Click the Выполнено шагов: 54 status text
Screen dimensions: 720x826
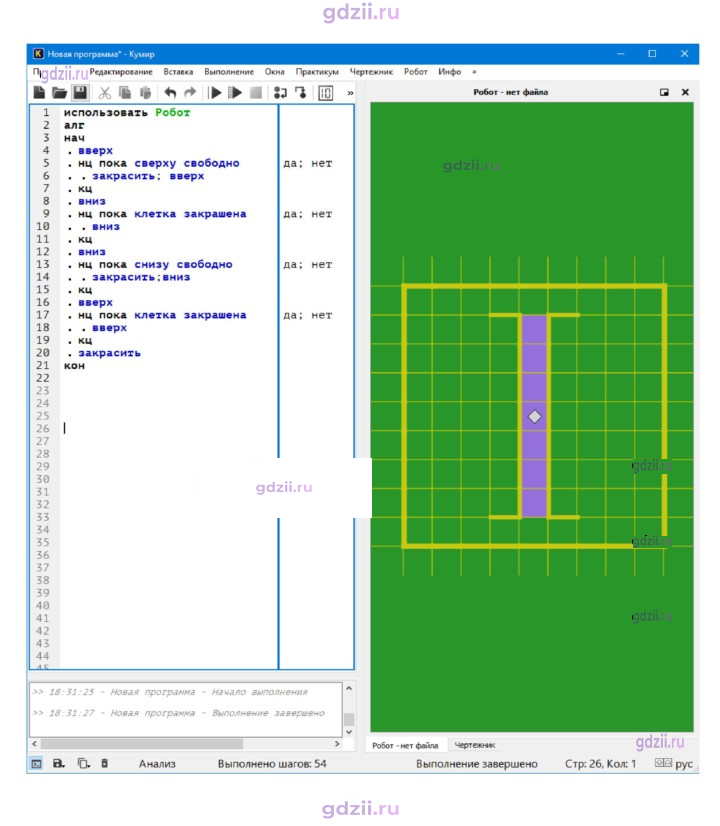[272, 764]
